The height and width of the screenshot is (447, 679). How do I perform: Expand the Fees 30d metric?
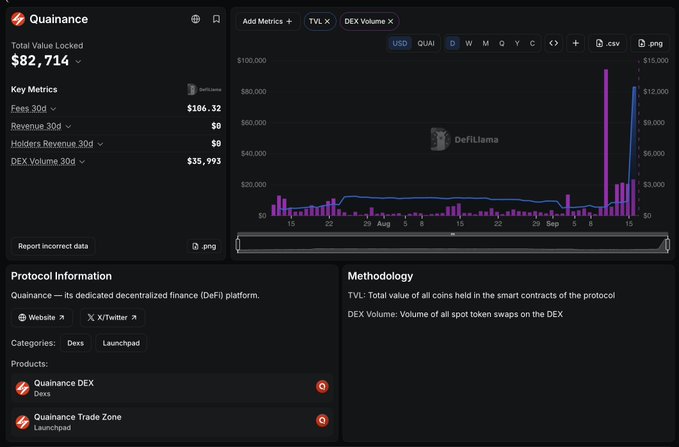tap(53, 109)
